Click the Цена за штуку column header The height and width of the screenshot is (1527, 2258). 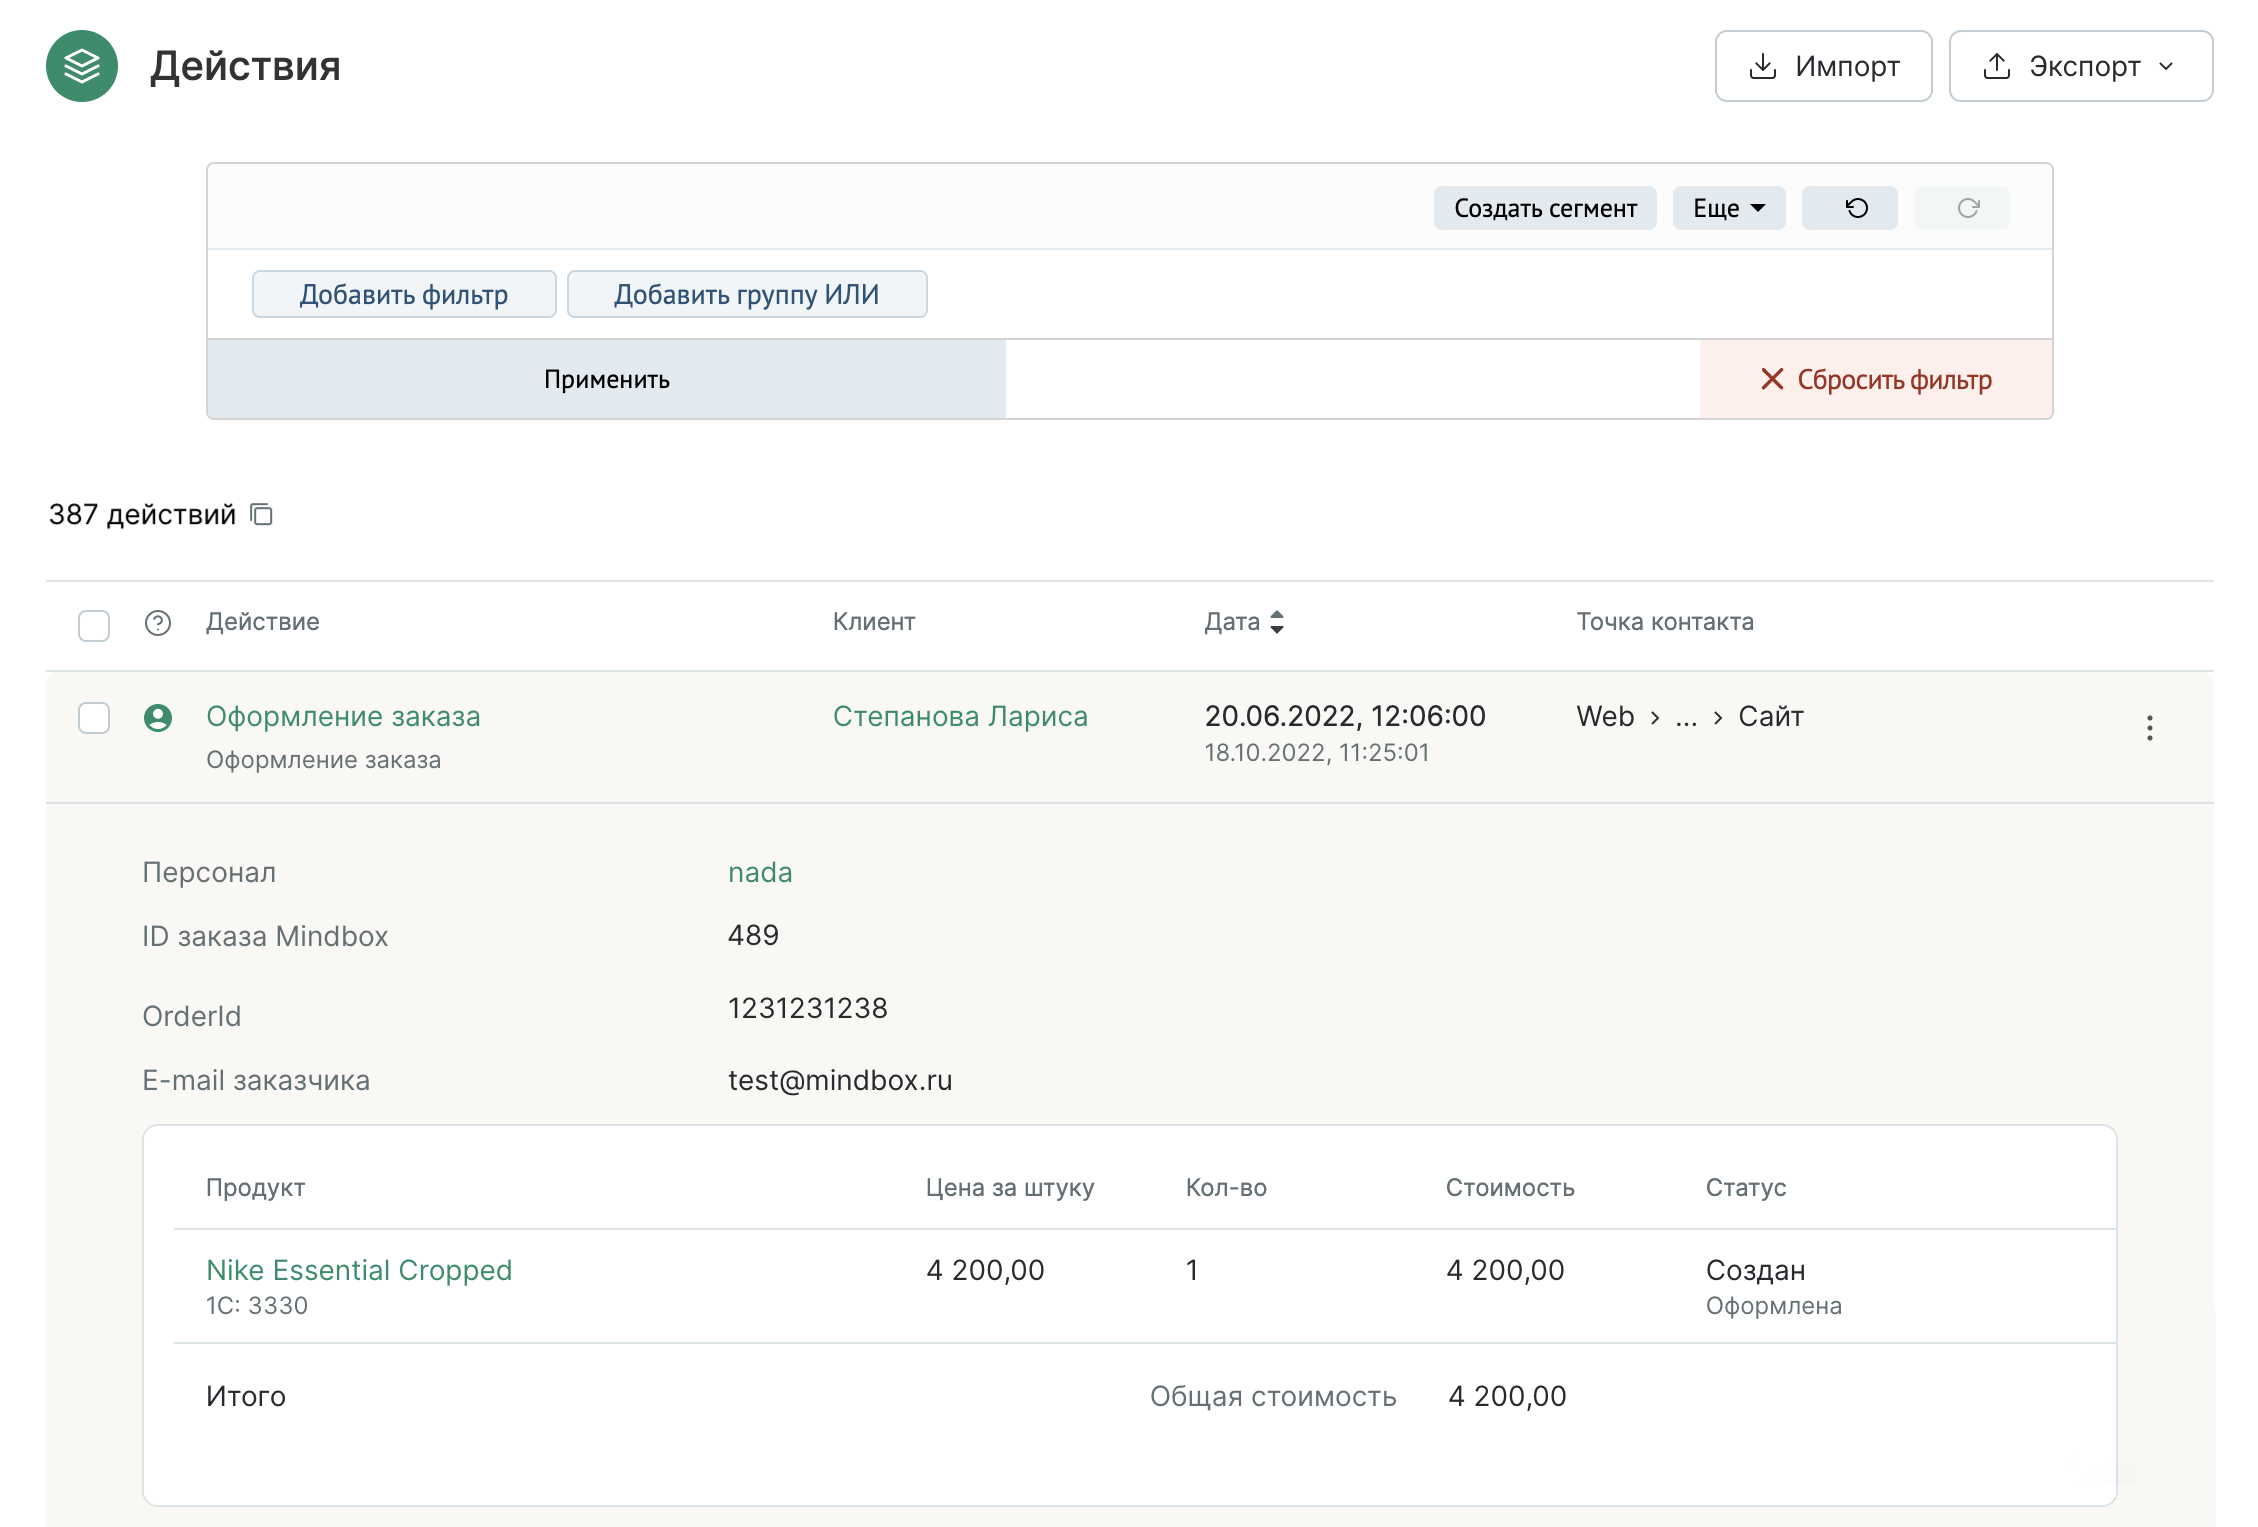coord(1010,1188)
